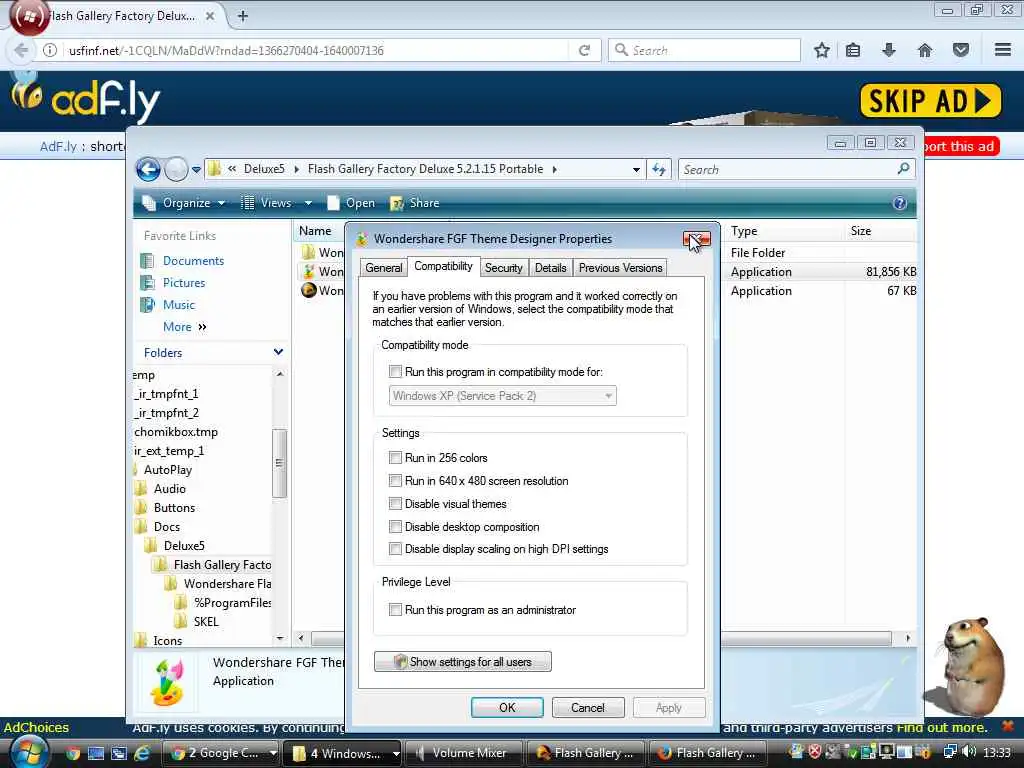Click the Pocket icon in Firefox toolbar
Screen dimensions: 1024x768
[x=961, y=50]
